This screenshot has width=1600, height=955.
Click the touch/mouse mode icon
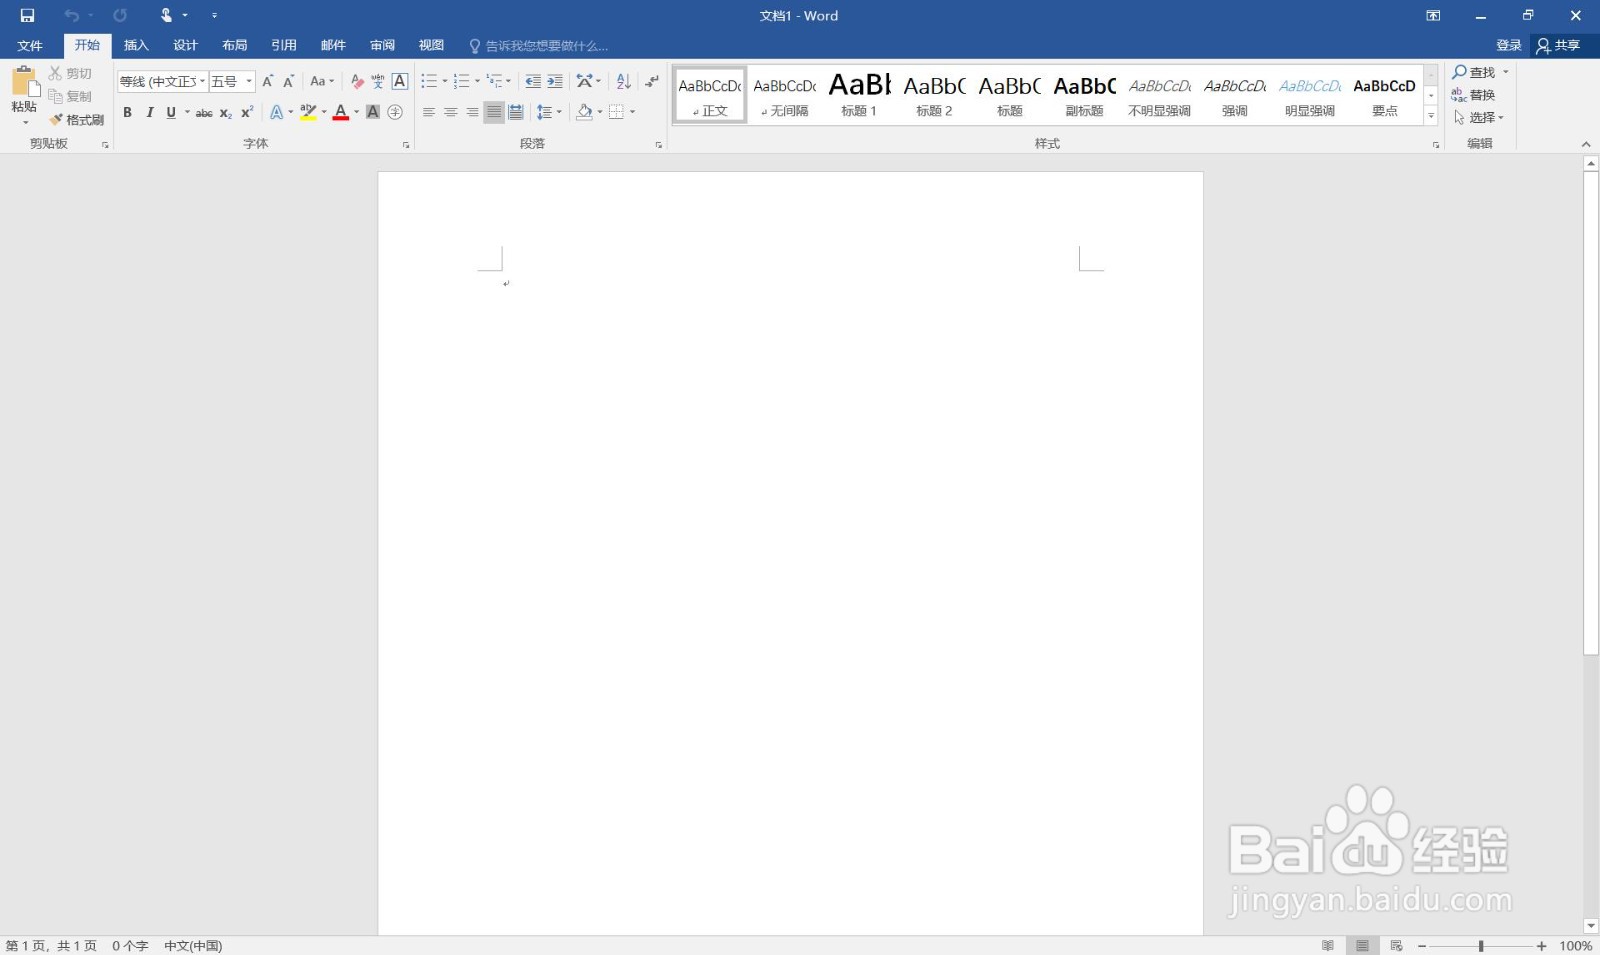click(166, 15)
